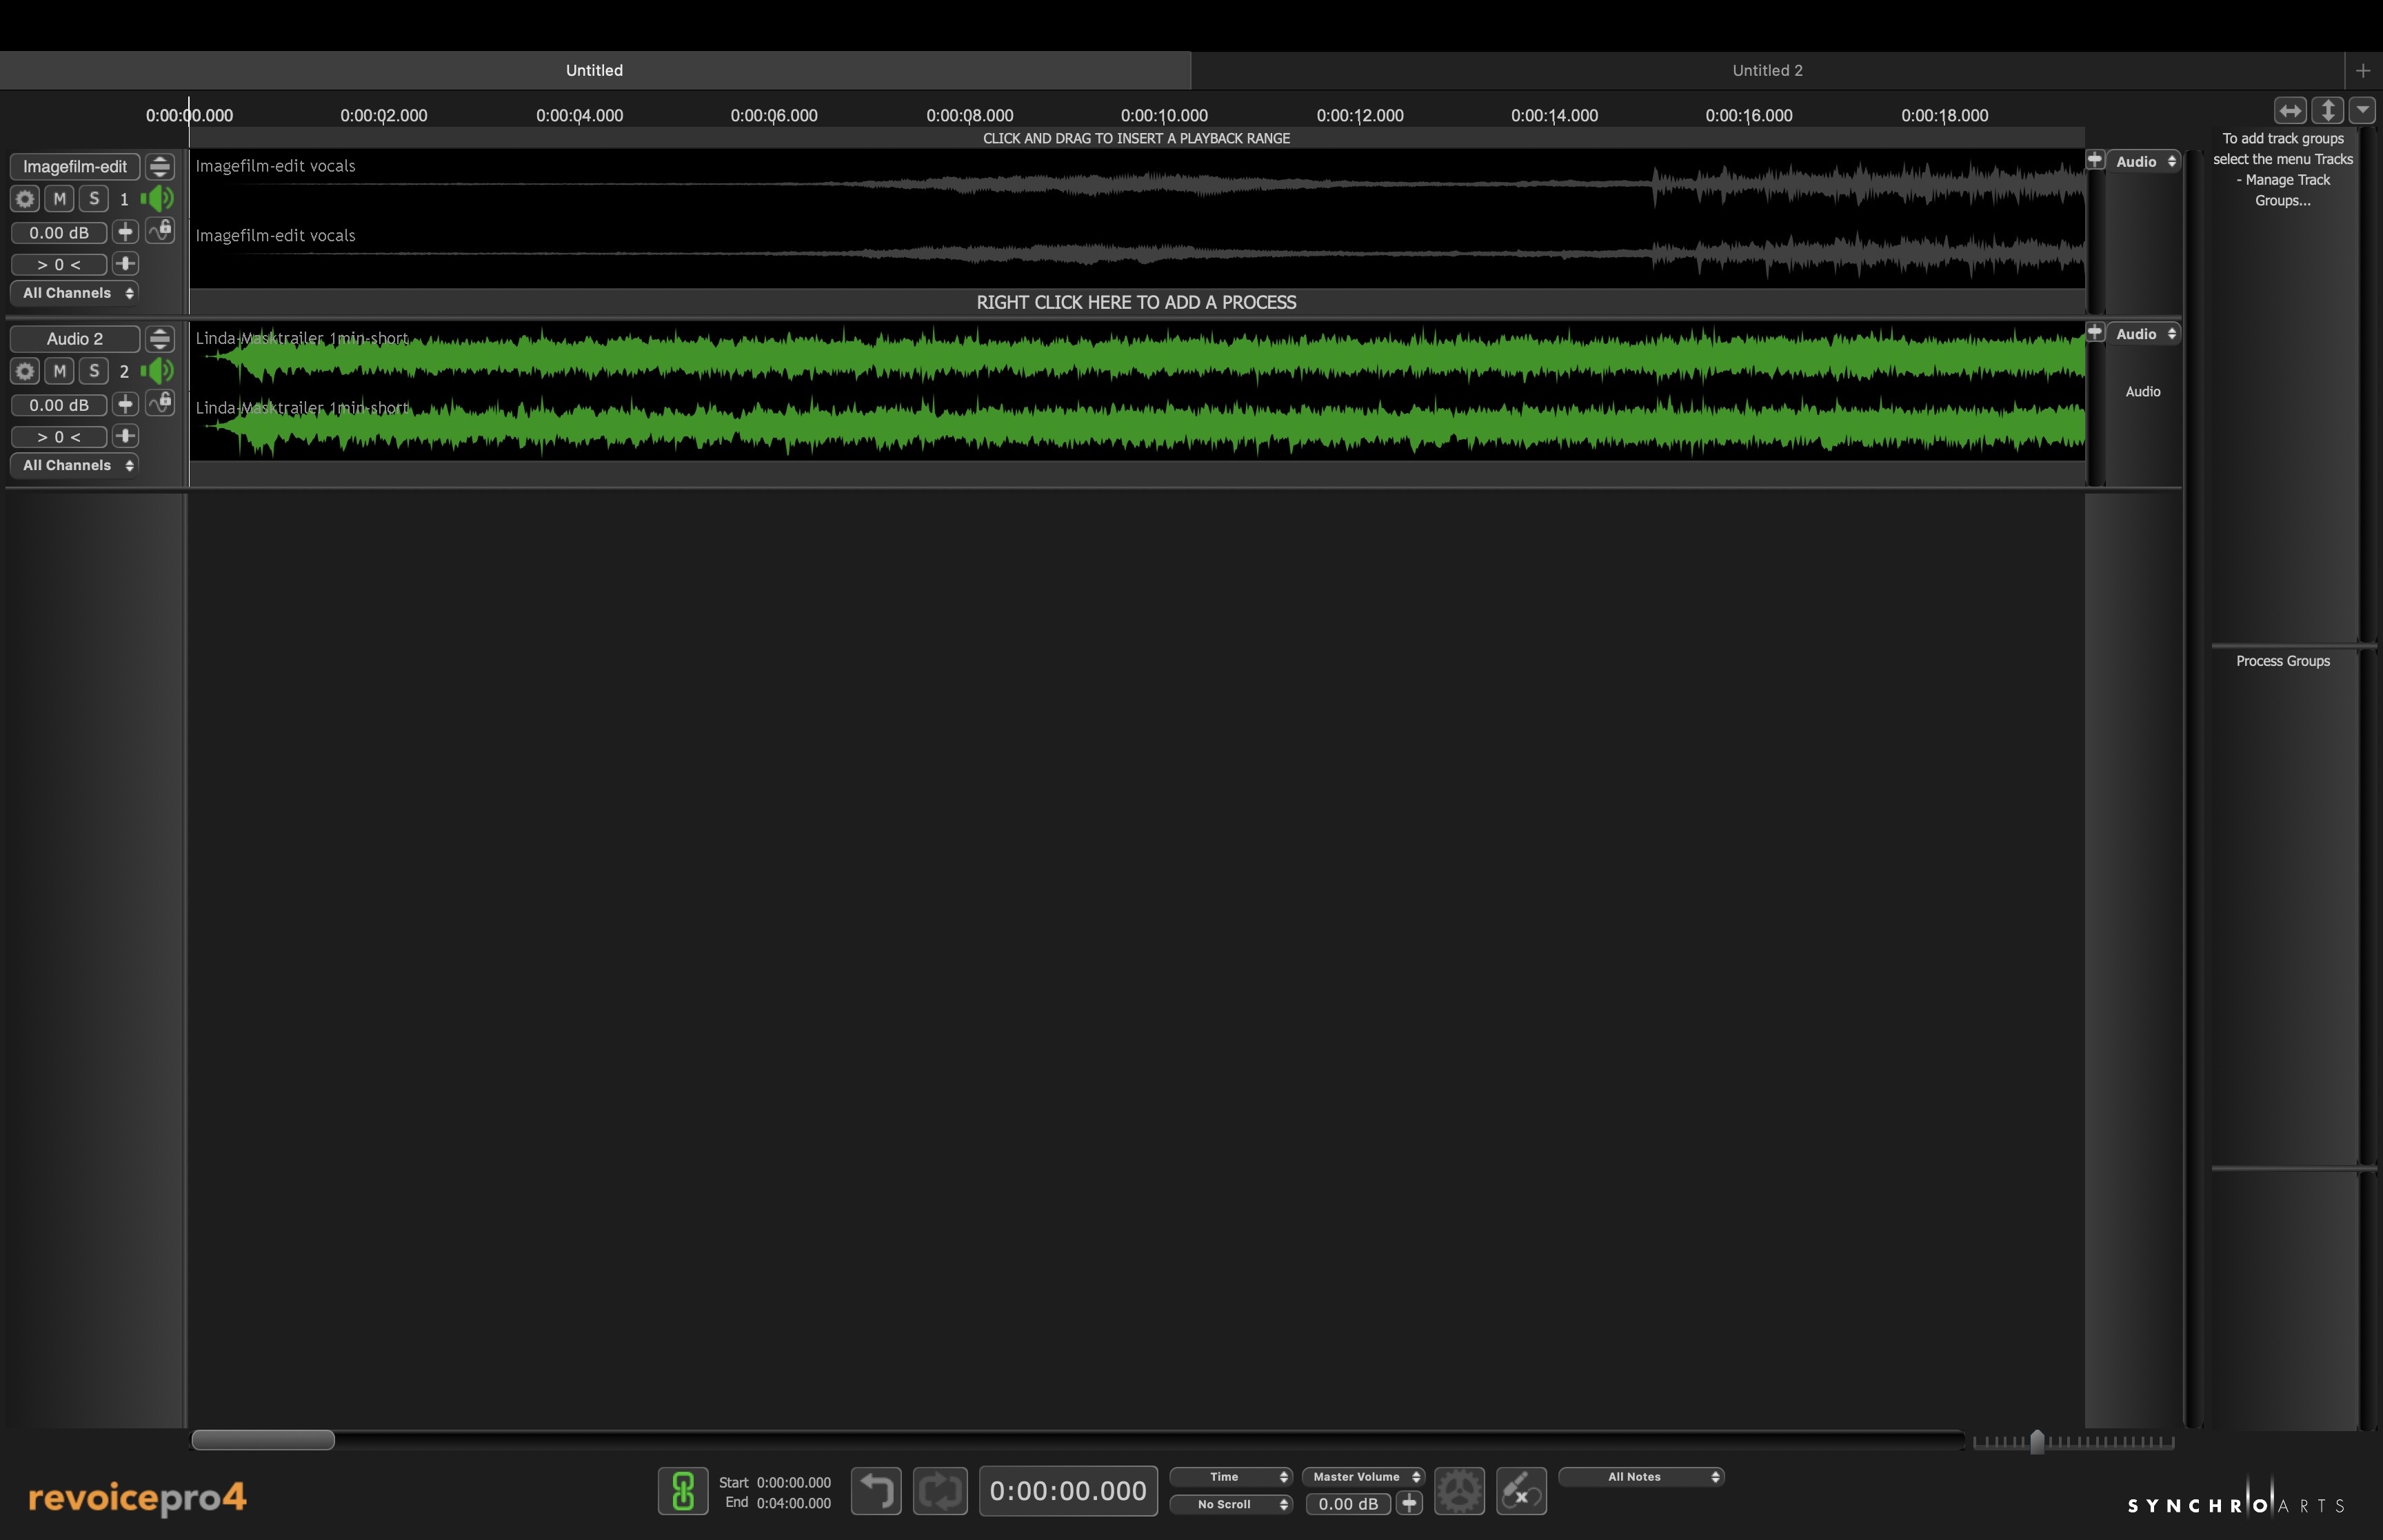Select the upper Linda-Masktrailer green waveform
Viewport: 2383px width, 1540px height.
[1137, 356]
